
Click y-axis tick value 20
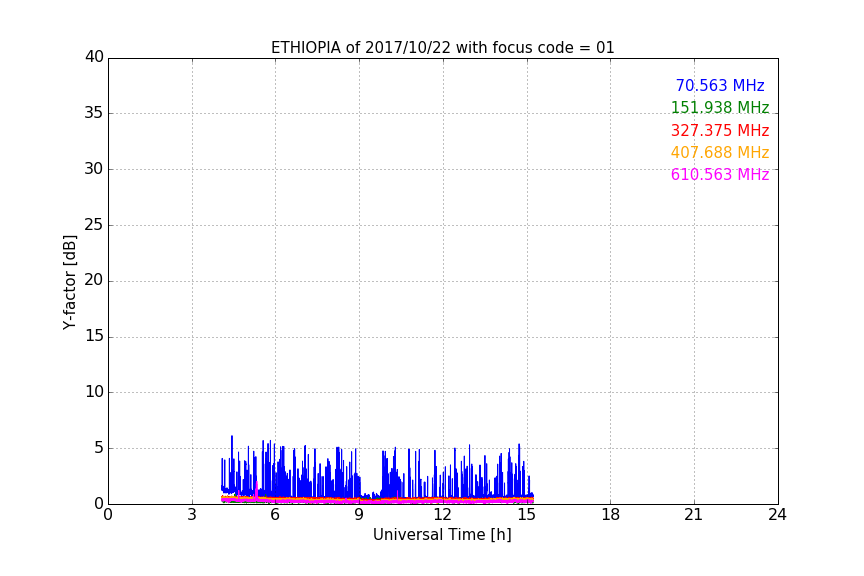[x=94, y=280]
